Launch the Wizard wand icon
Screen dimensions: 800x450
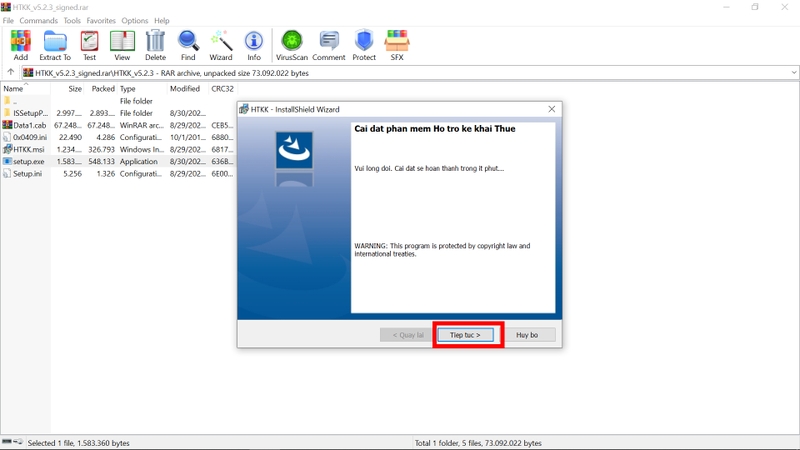(x=221, y=45)
